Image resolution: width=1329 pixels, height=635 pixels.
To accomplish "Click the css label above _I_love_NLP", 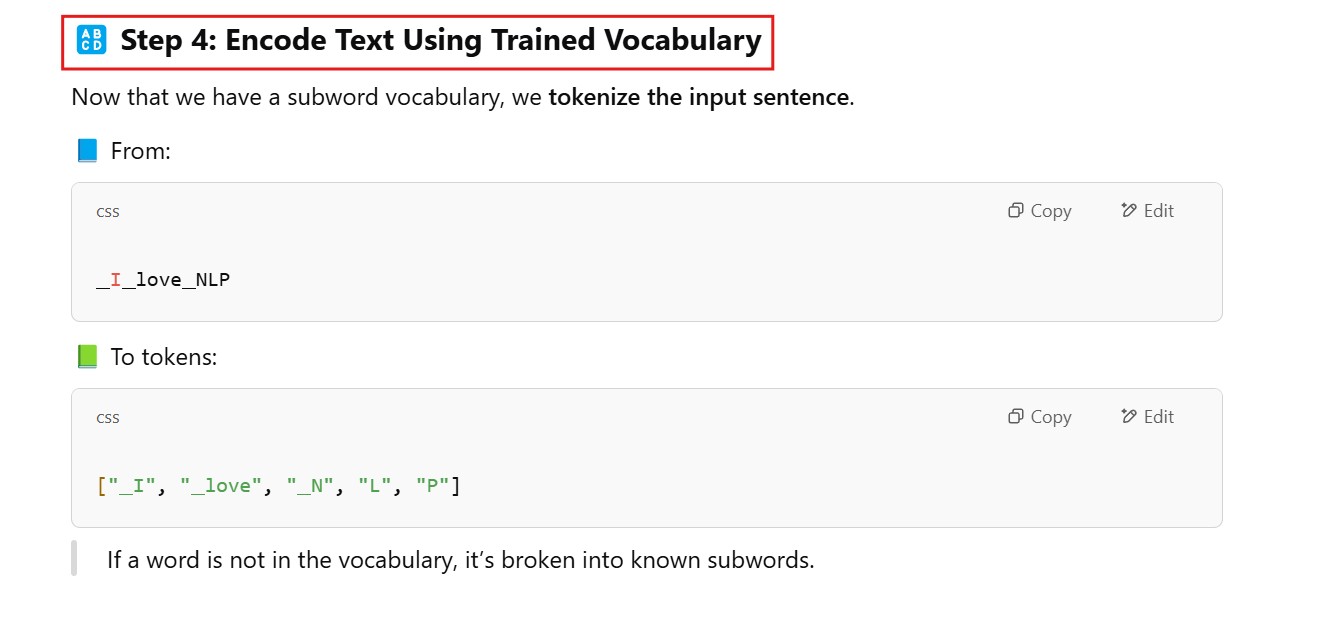I will pos(108,212).
